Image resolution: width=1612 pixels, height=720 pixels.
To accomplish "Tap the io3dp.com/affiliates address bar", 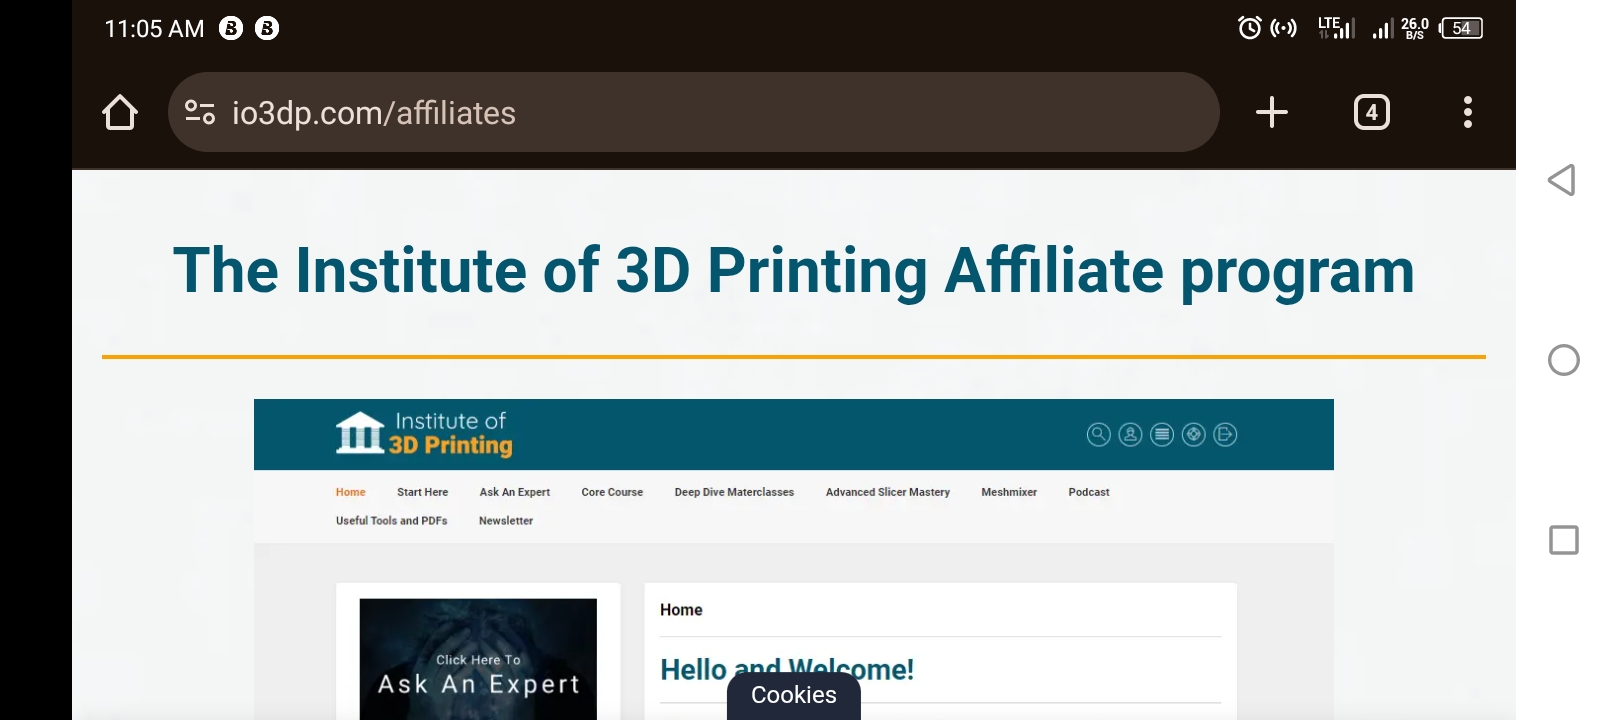I will [693, 112].
